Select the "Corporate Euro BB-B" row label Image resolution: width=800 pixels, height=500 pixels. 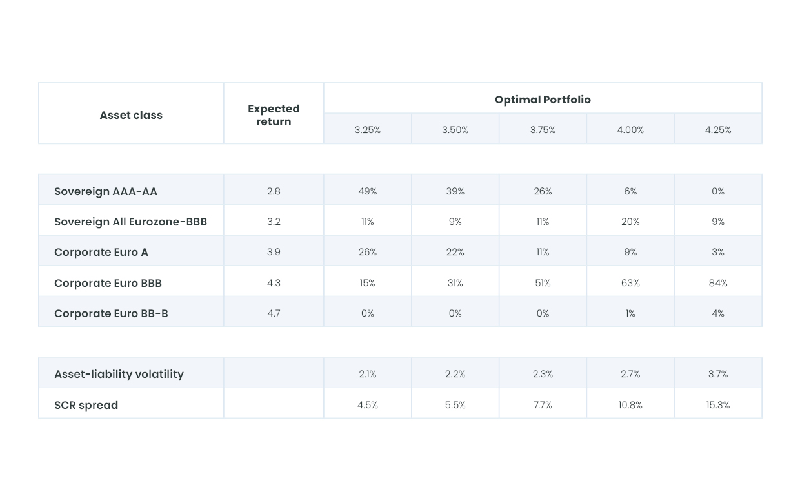coord(111,313)
